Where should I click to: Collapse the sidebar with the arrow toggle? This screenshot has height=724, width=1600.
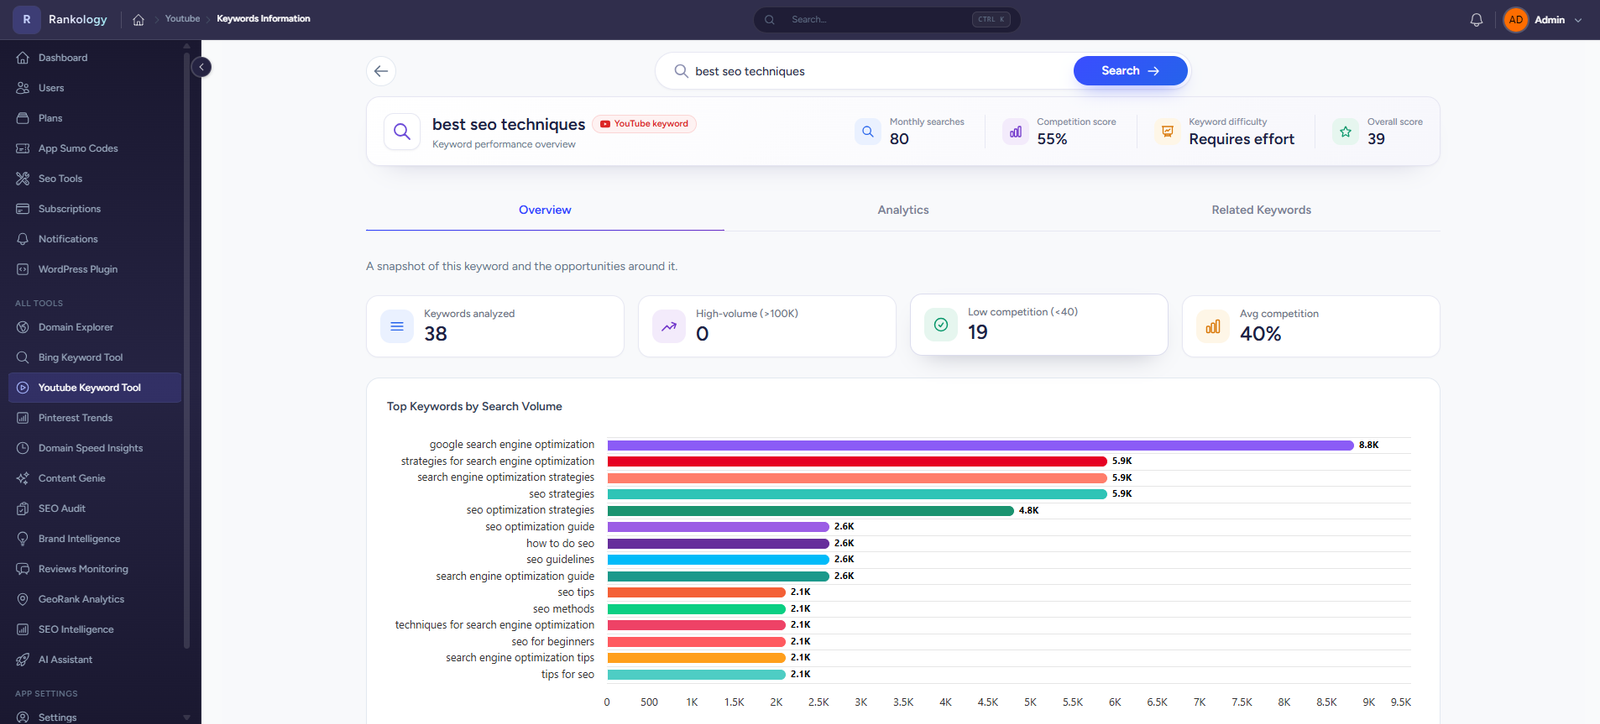coord(201,67)
